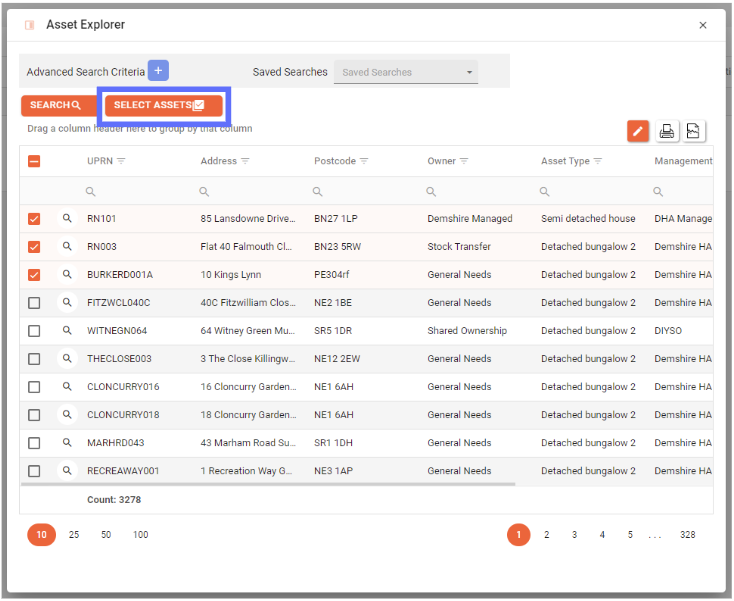Click the printer icon above the grid
This screenshot has height=601, width=734.
(667, 131)
